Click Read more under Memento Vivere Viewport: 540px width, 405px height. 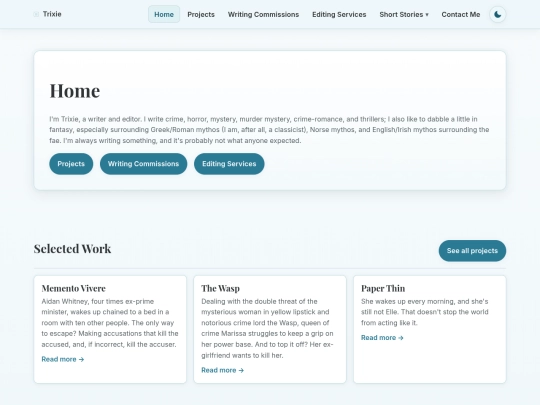[x=63, y=359]
